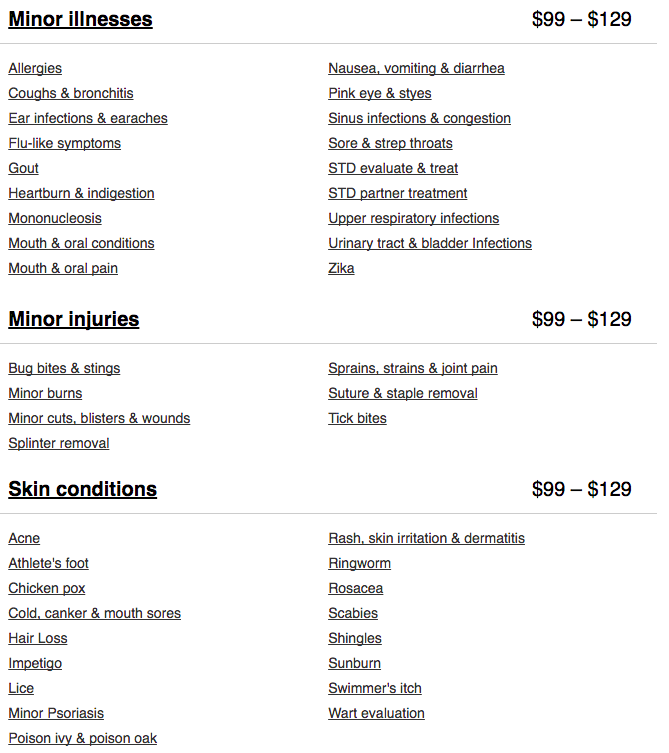Go to Flu-like symptoms page
The width and height of the screenshot is (669, 753).
tap(64, 143)
